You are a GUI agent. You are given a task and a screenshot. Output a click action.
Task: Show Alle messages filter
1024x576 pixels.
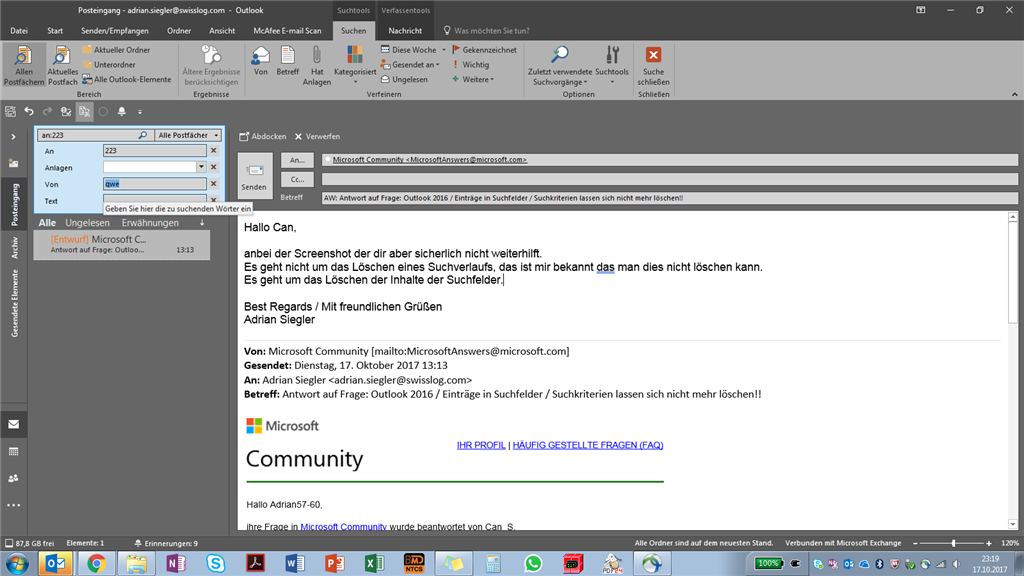pos(47,223)
